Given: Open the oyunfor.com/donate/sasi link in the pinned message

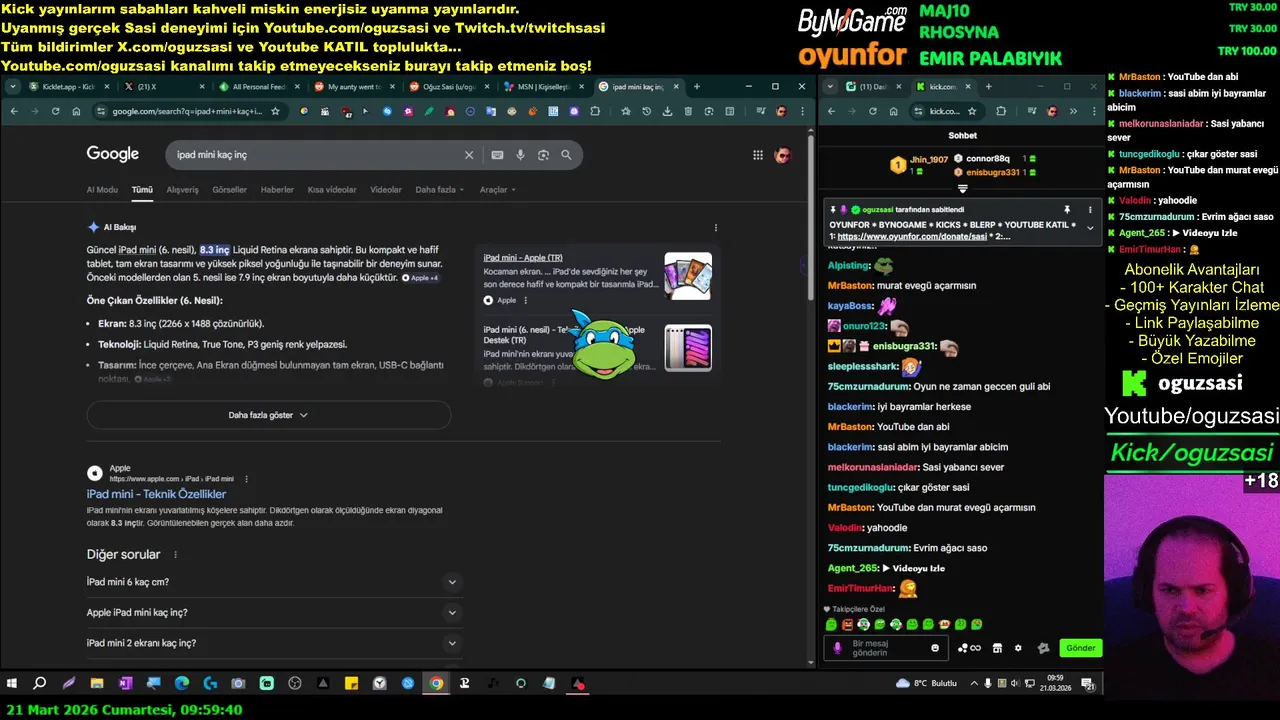Looking at the screenshot, I should coord(912,237).
